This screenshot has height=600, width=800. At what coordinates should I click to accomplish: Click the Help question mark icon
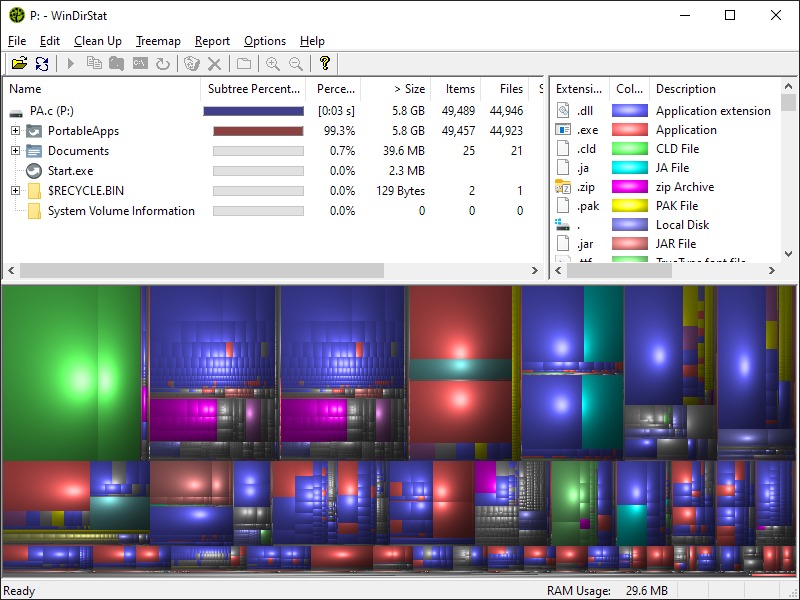click(x=324, y=64)
